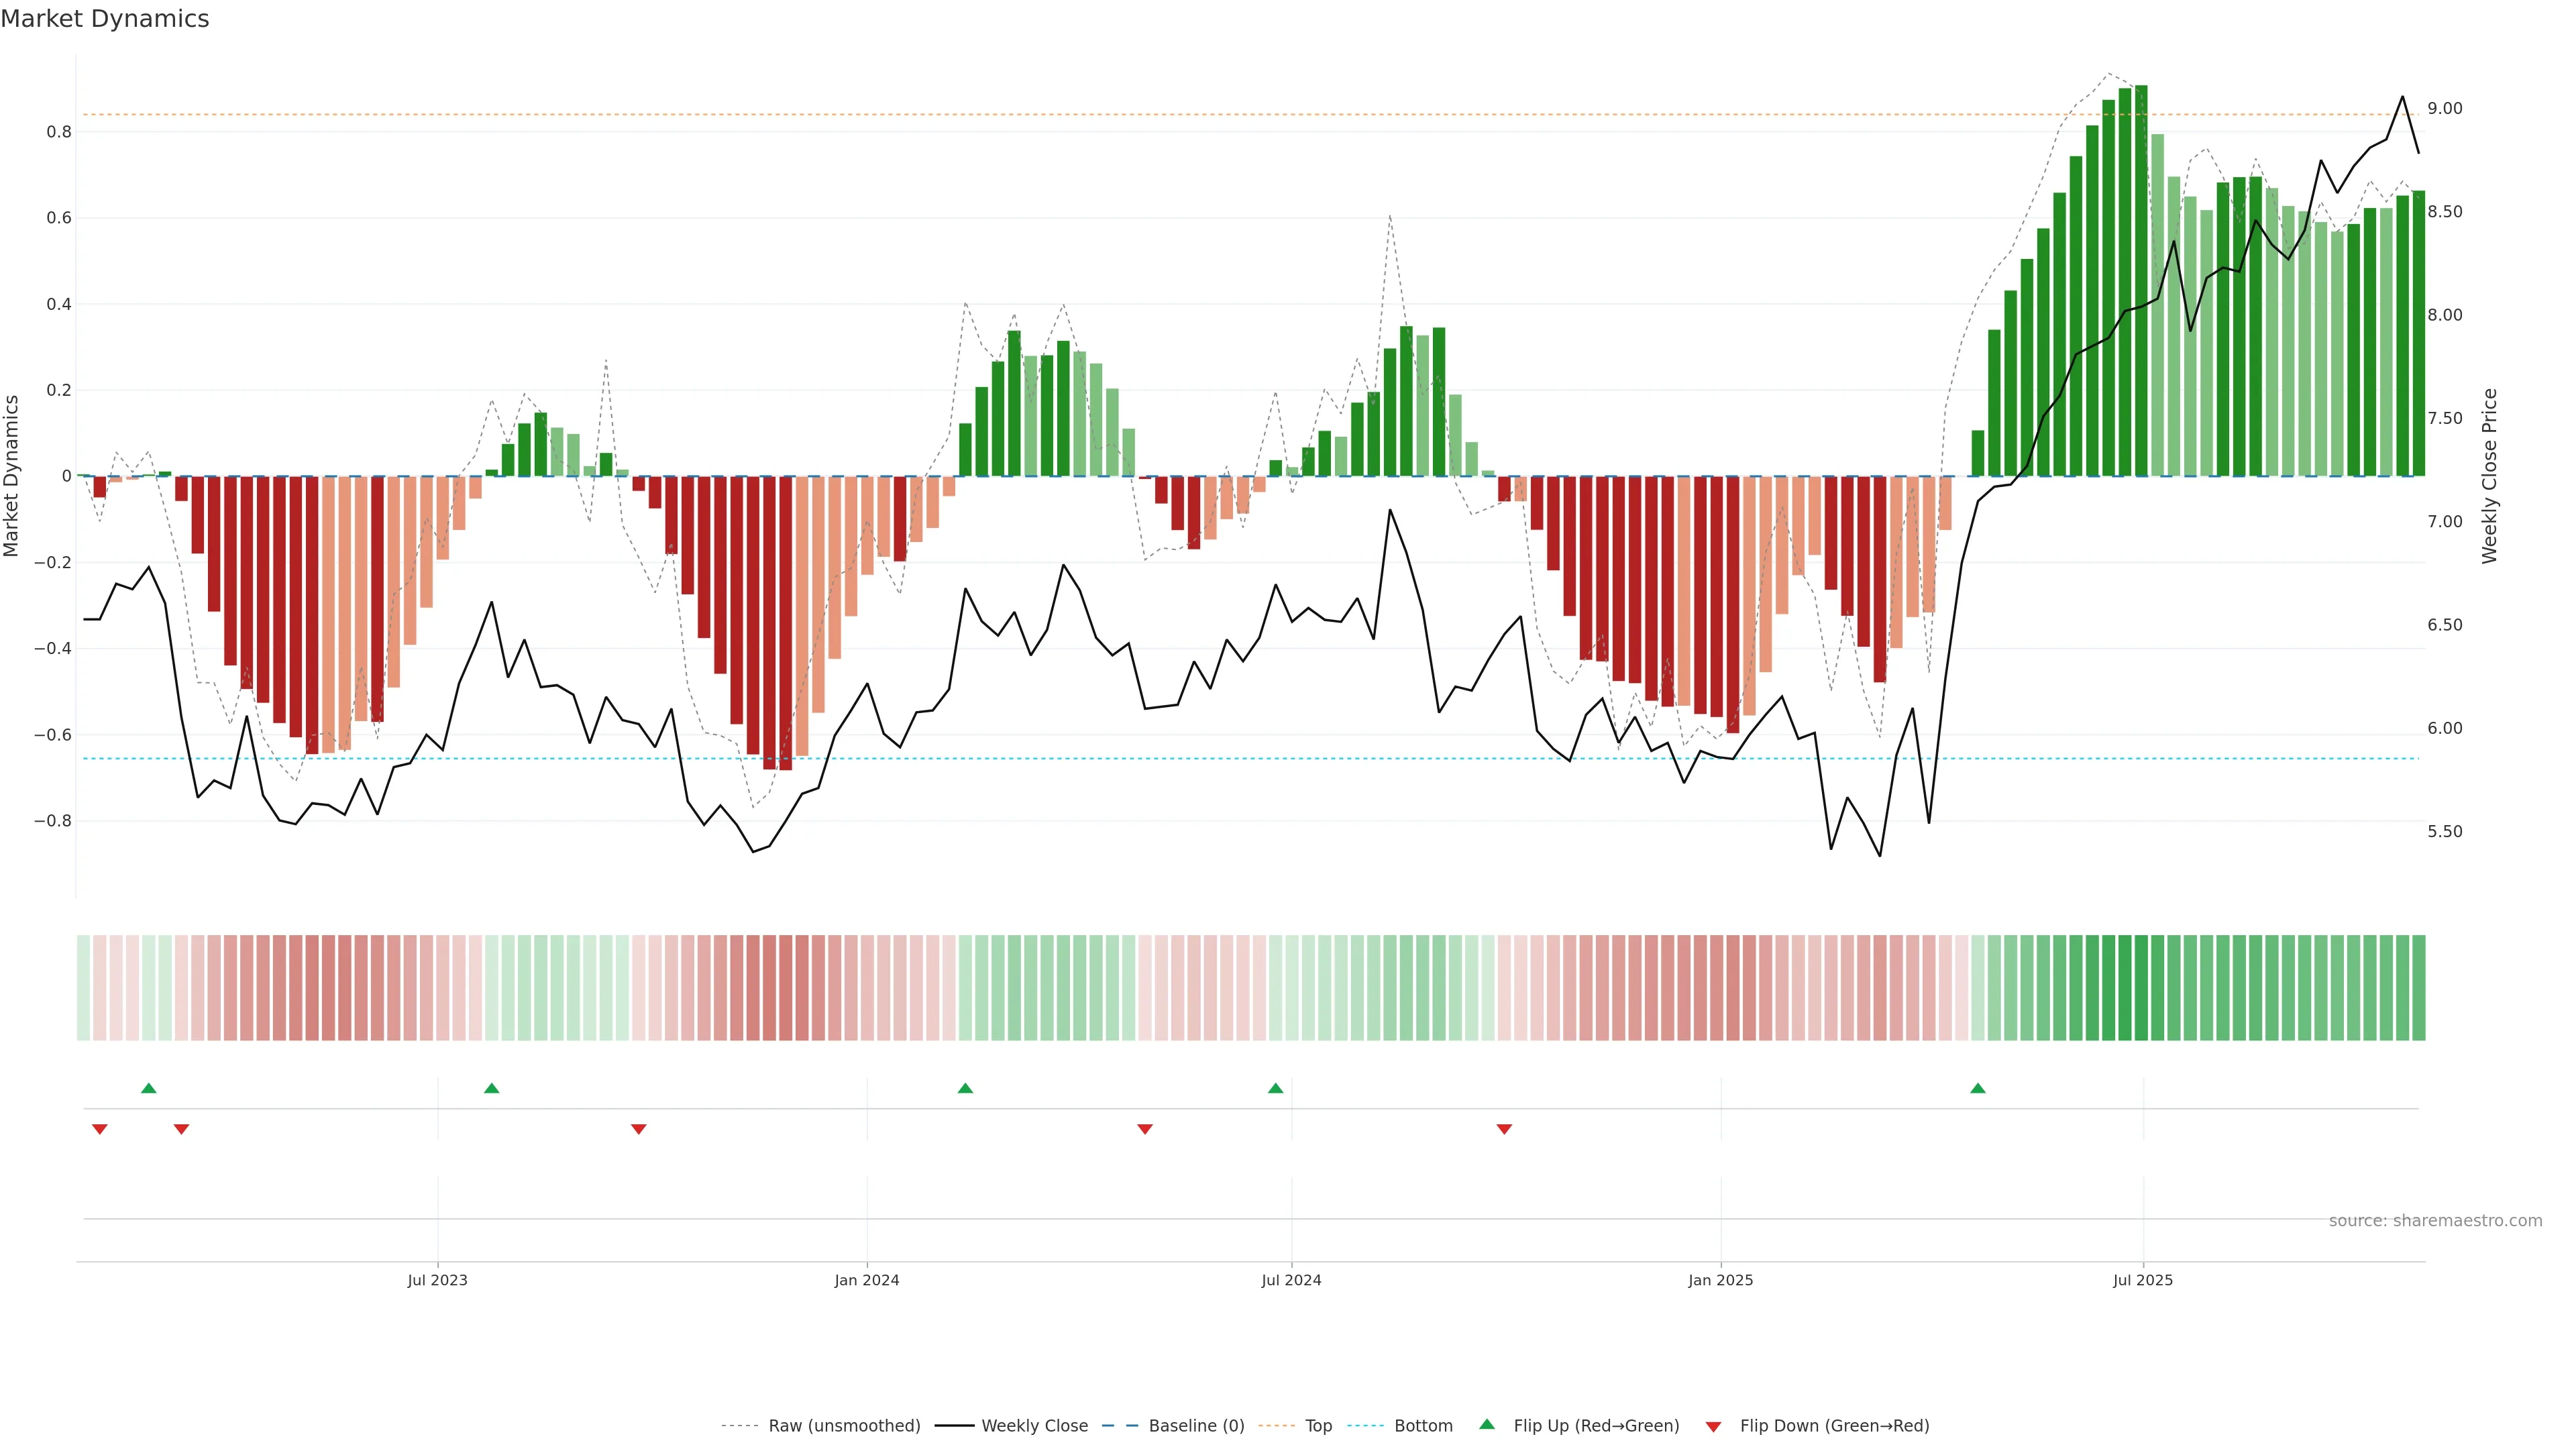The image size is (2576, 1449).
Task: Toggle the Bottom legend entry
Action: [x=1423, y=1426]
